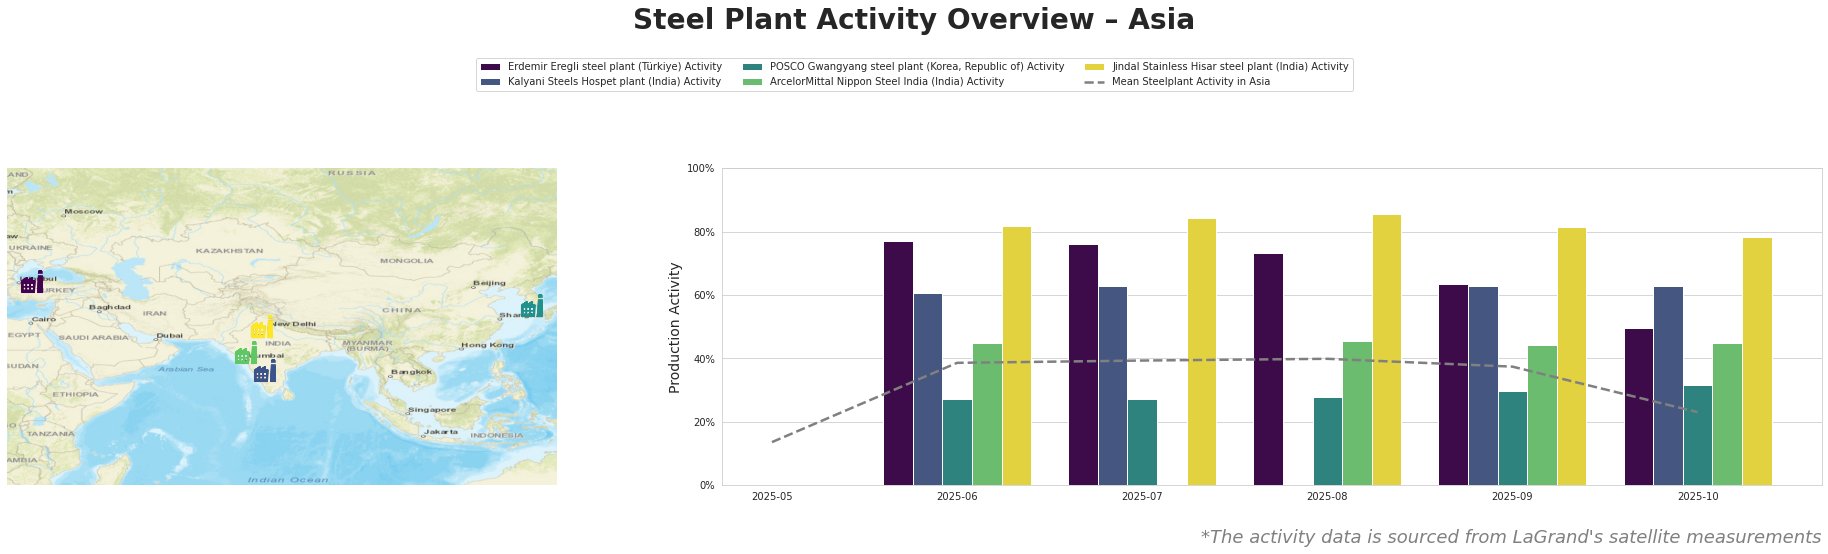Click the Production Activity axis title
The width and height of the screenshot is (1828, 554).
(675, 327)
